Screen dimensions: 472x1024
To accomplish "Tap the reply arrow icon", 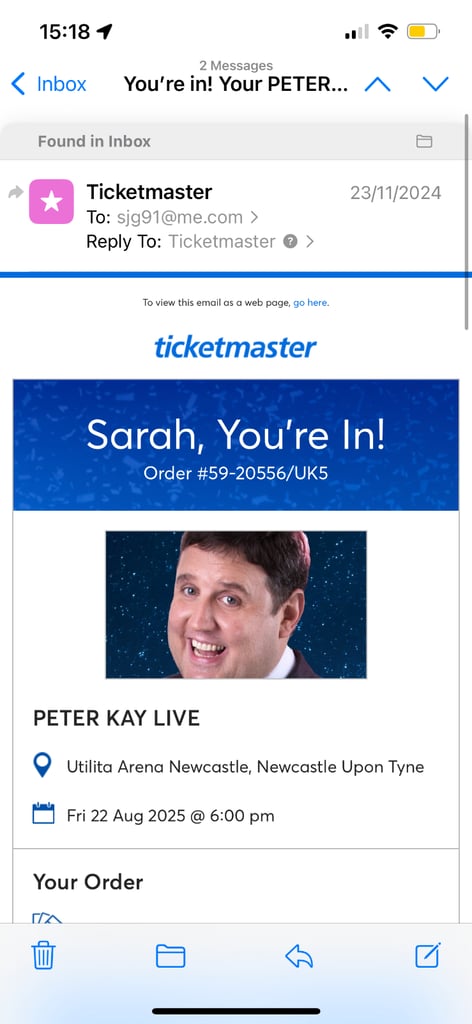I will (x=299, y=956).
